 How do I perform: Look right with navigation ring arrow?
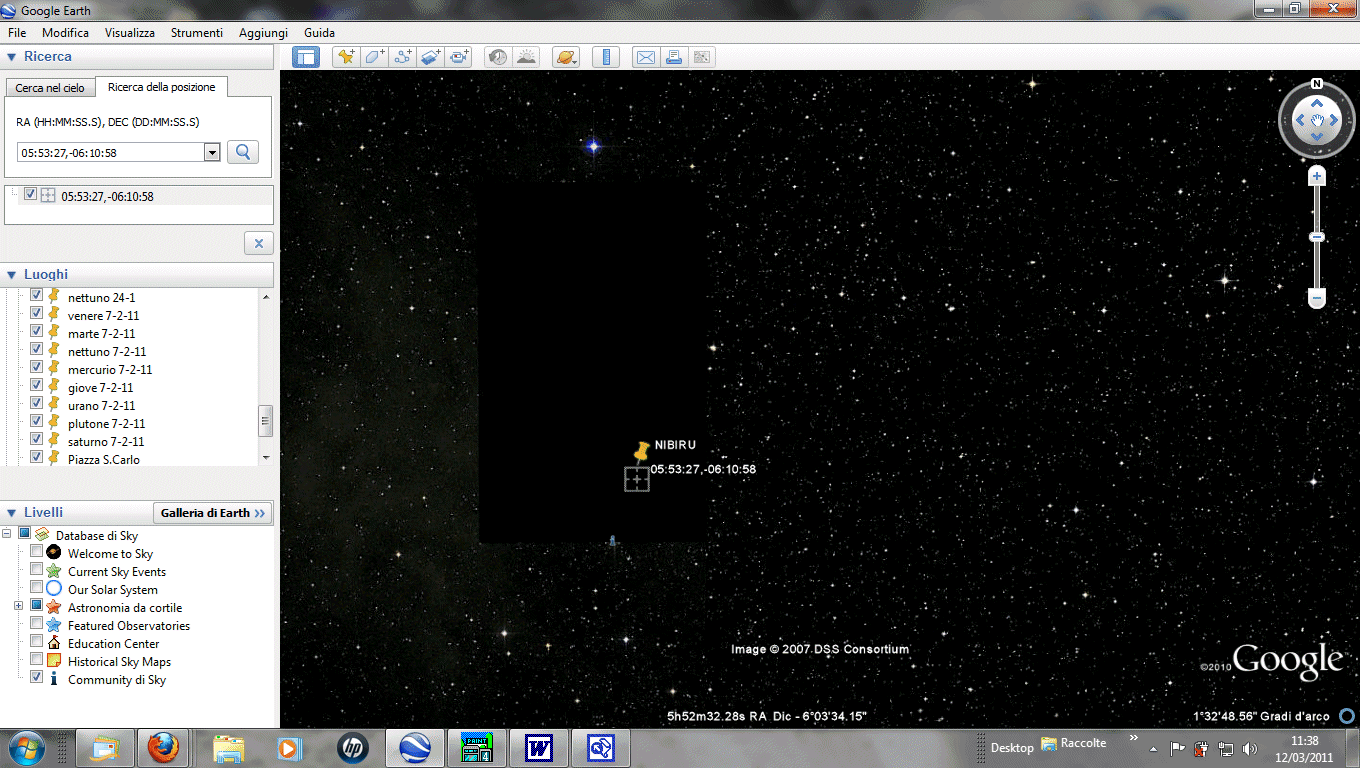tap(1335, 120)
